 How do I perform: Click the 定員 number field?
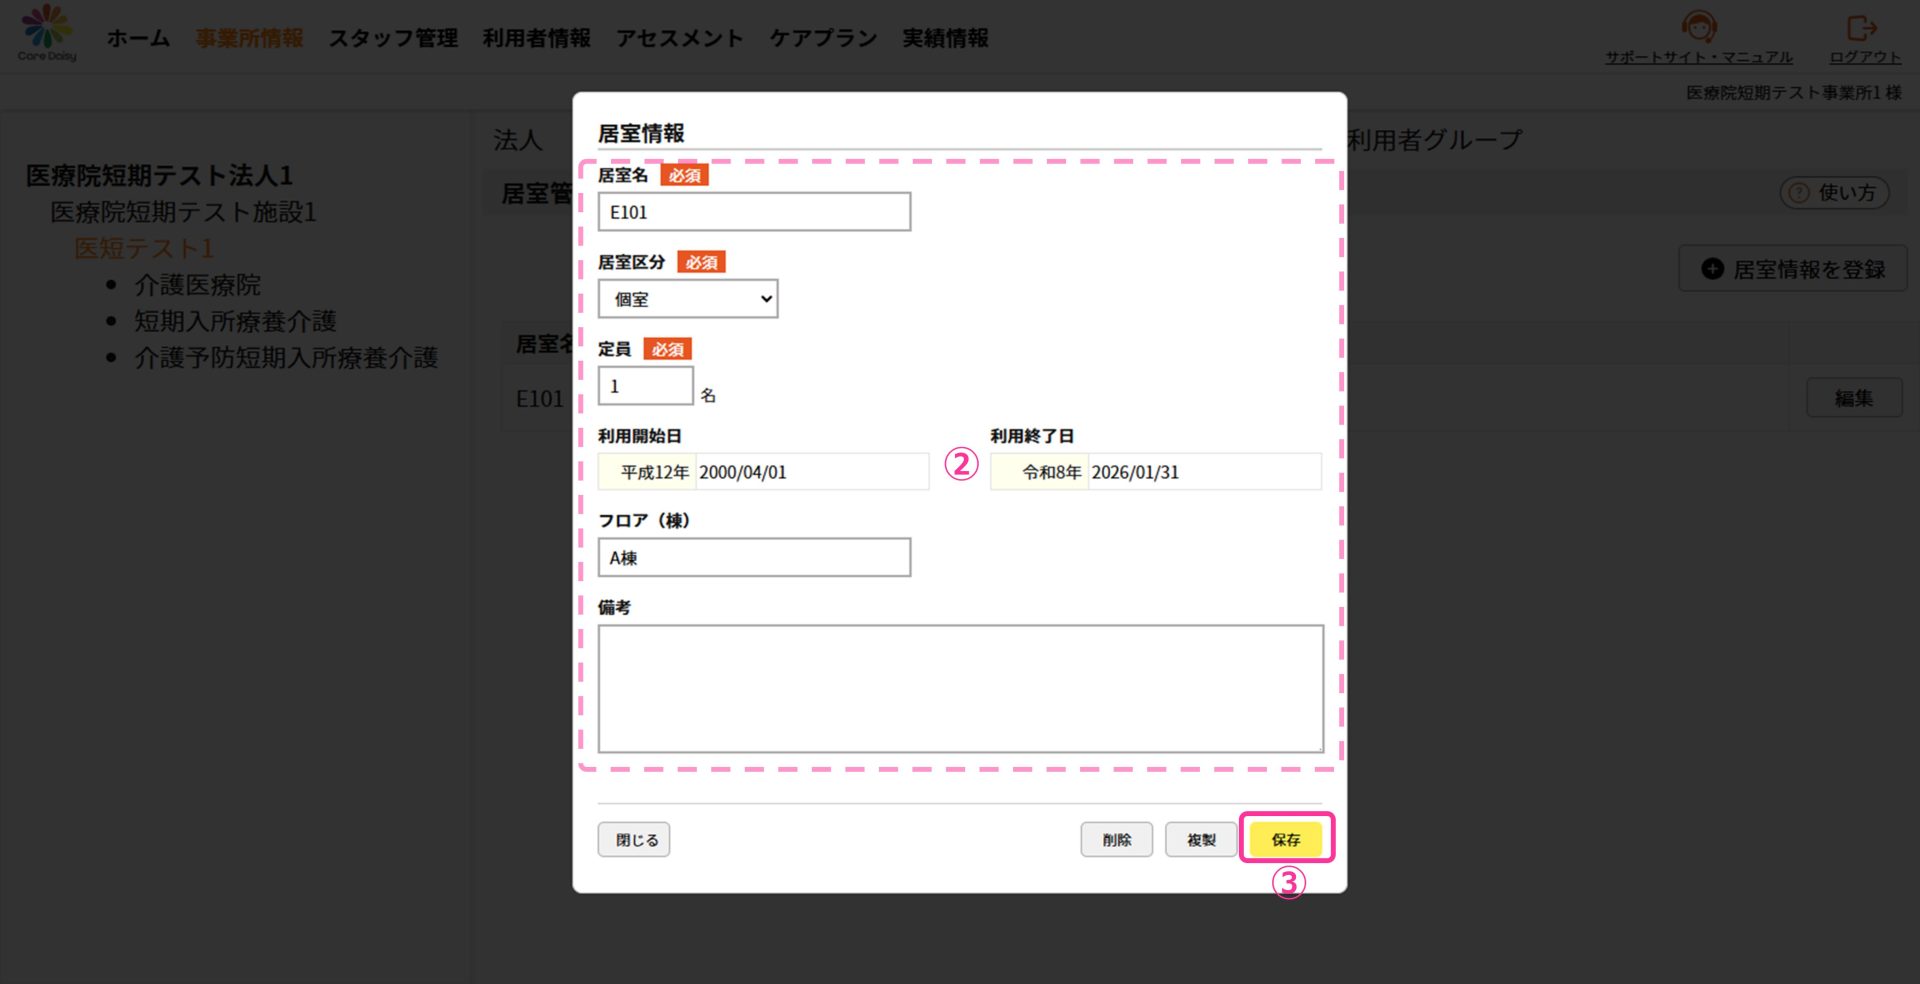[645, 386]
